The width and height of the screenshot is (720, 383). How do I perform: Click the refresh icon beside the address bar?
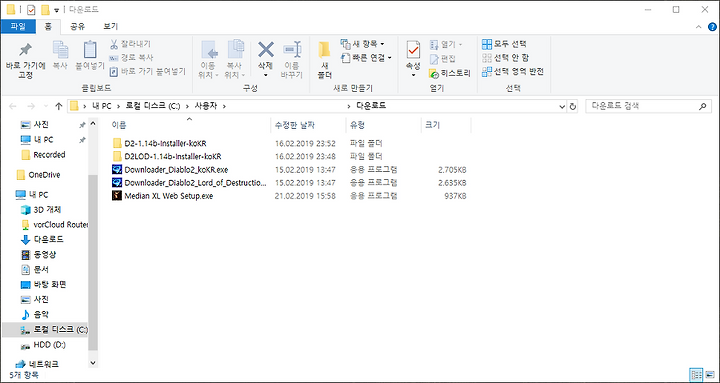[x=573, y=107]
